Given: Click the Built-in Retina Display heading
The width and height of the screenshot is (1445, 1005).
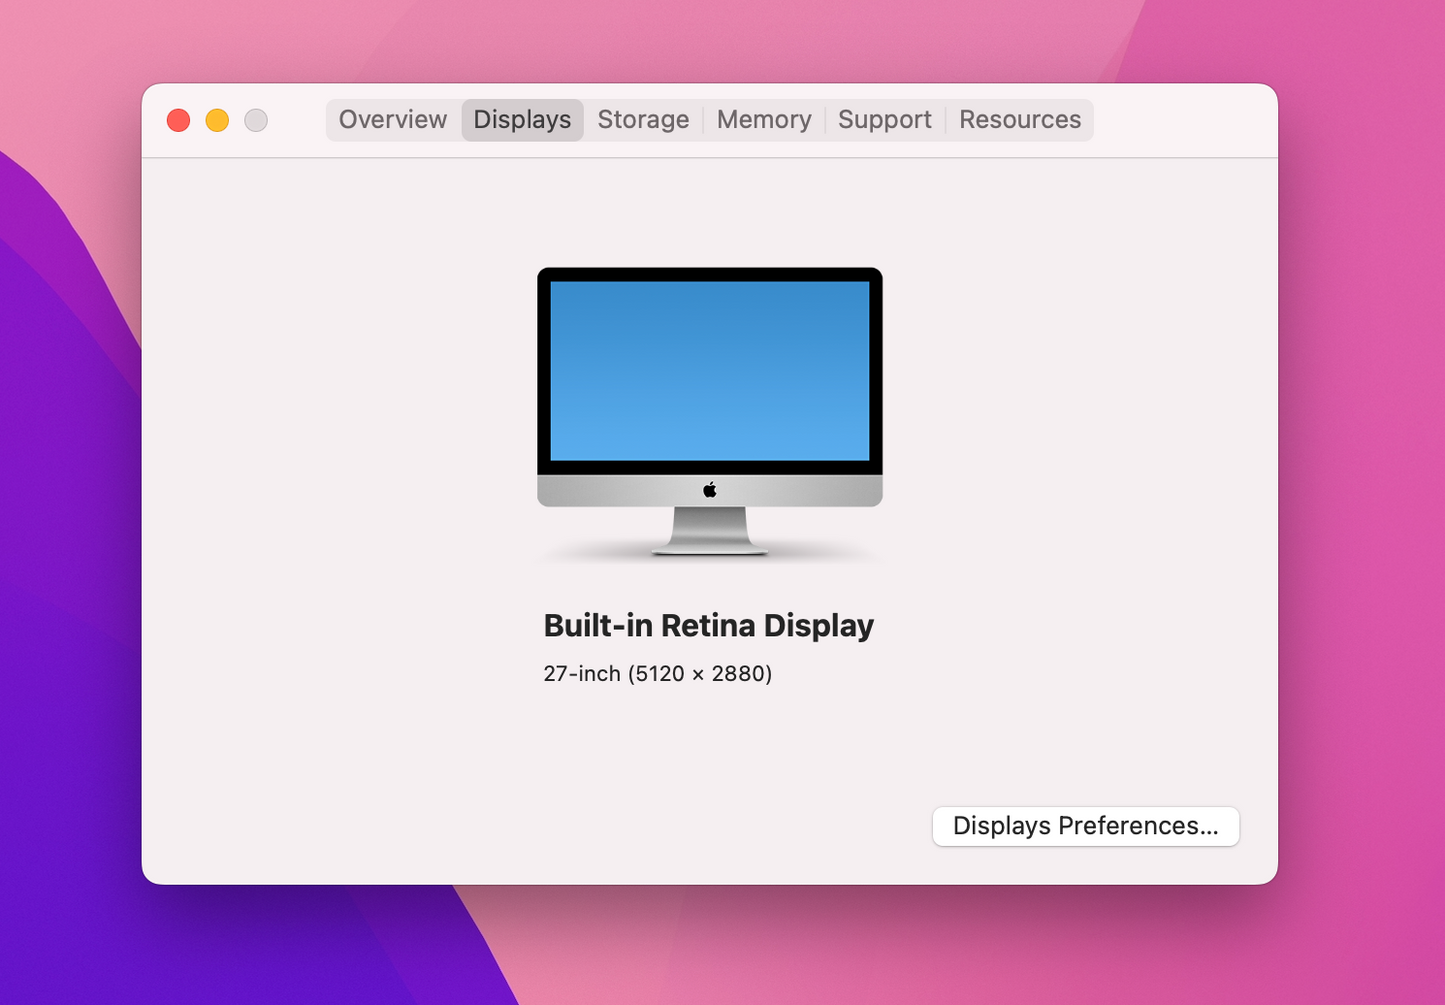Looking at the screenshot, I should [x=708, y=625].
